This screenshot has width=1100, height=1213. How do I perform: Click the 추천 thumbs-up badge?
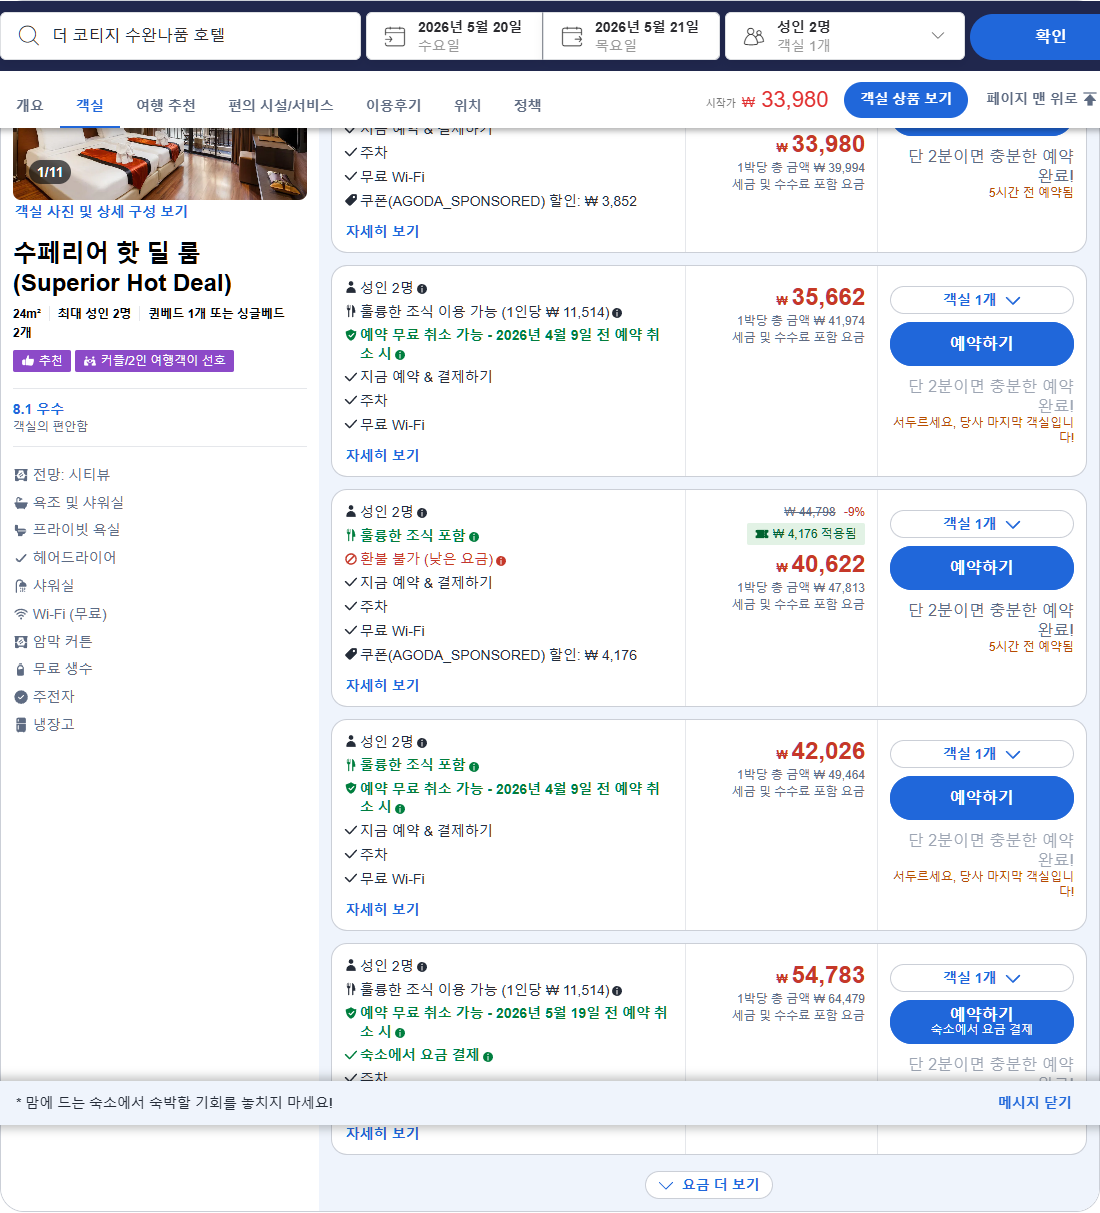point(41,360)
